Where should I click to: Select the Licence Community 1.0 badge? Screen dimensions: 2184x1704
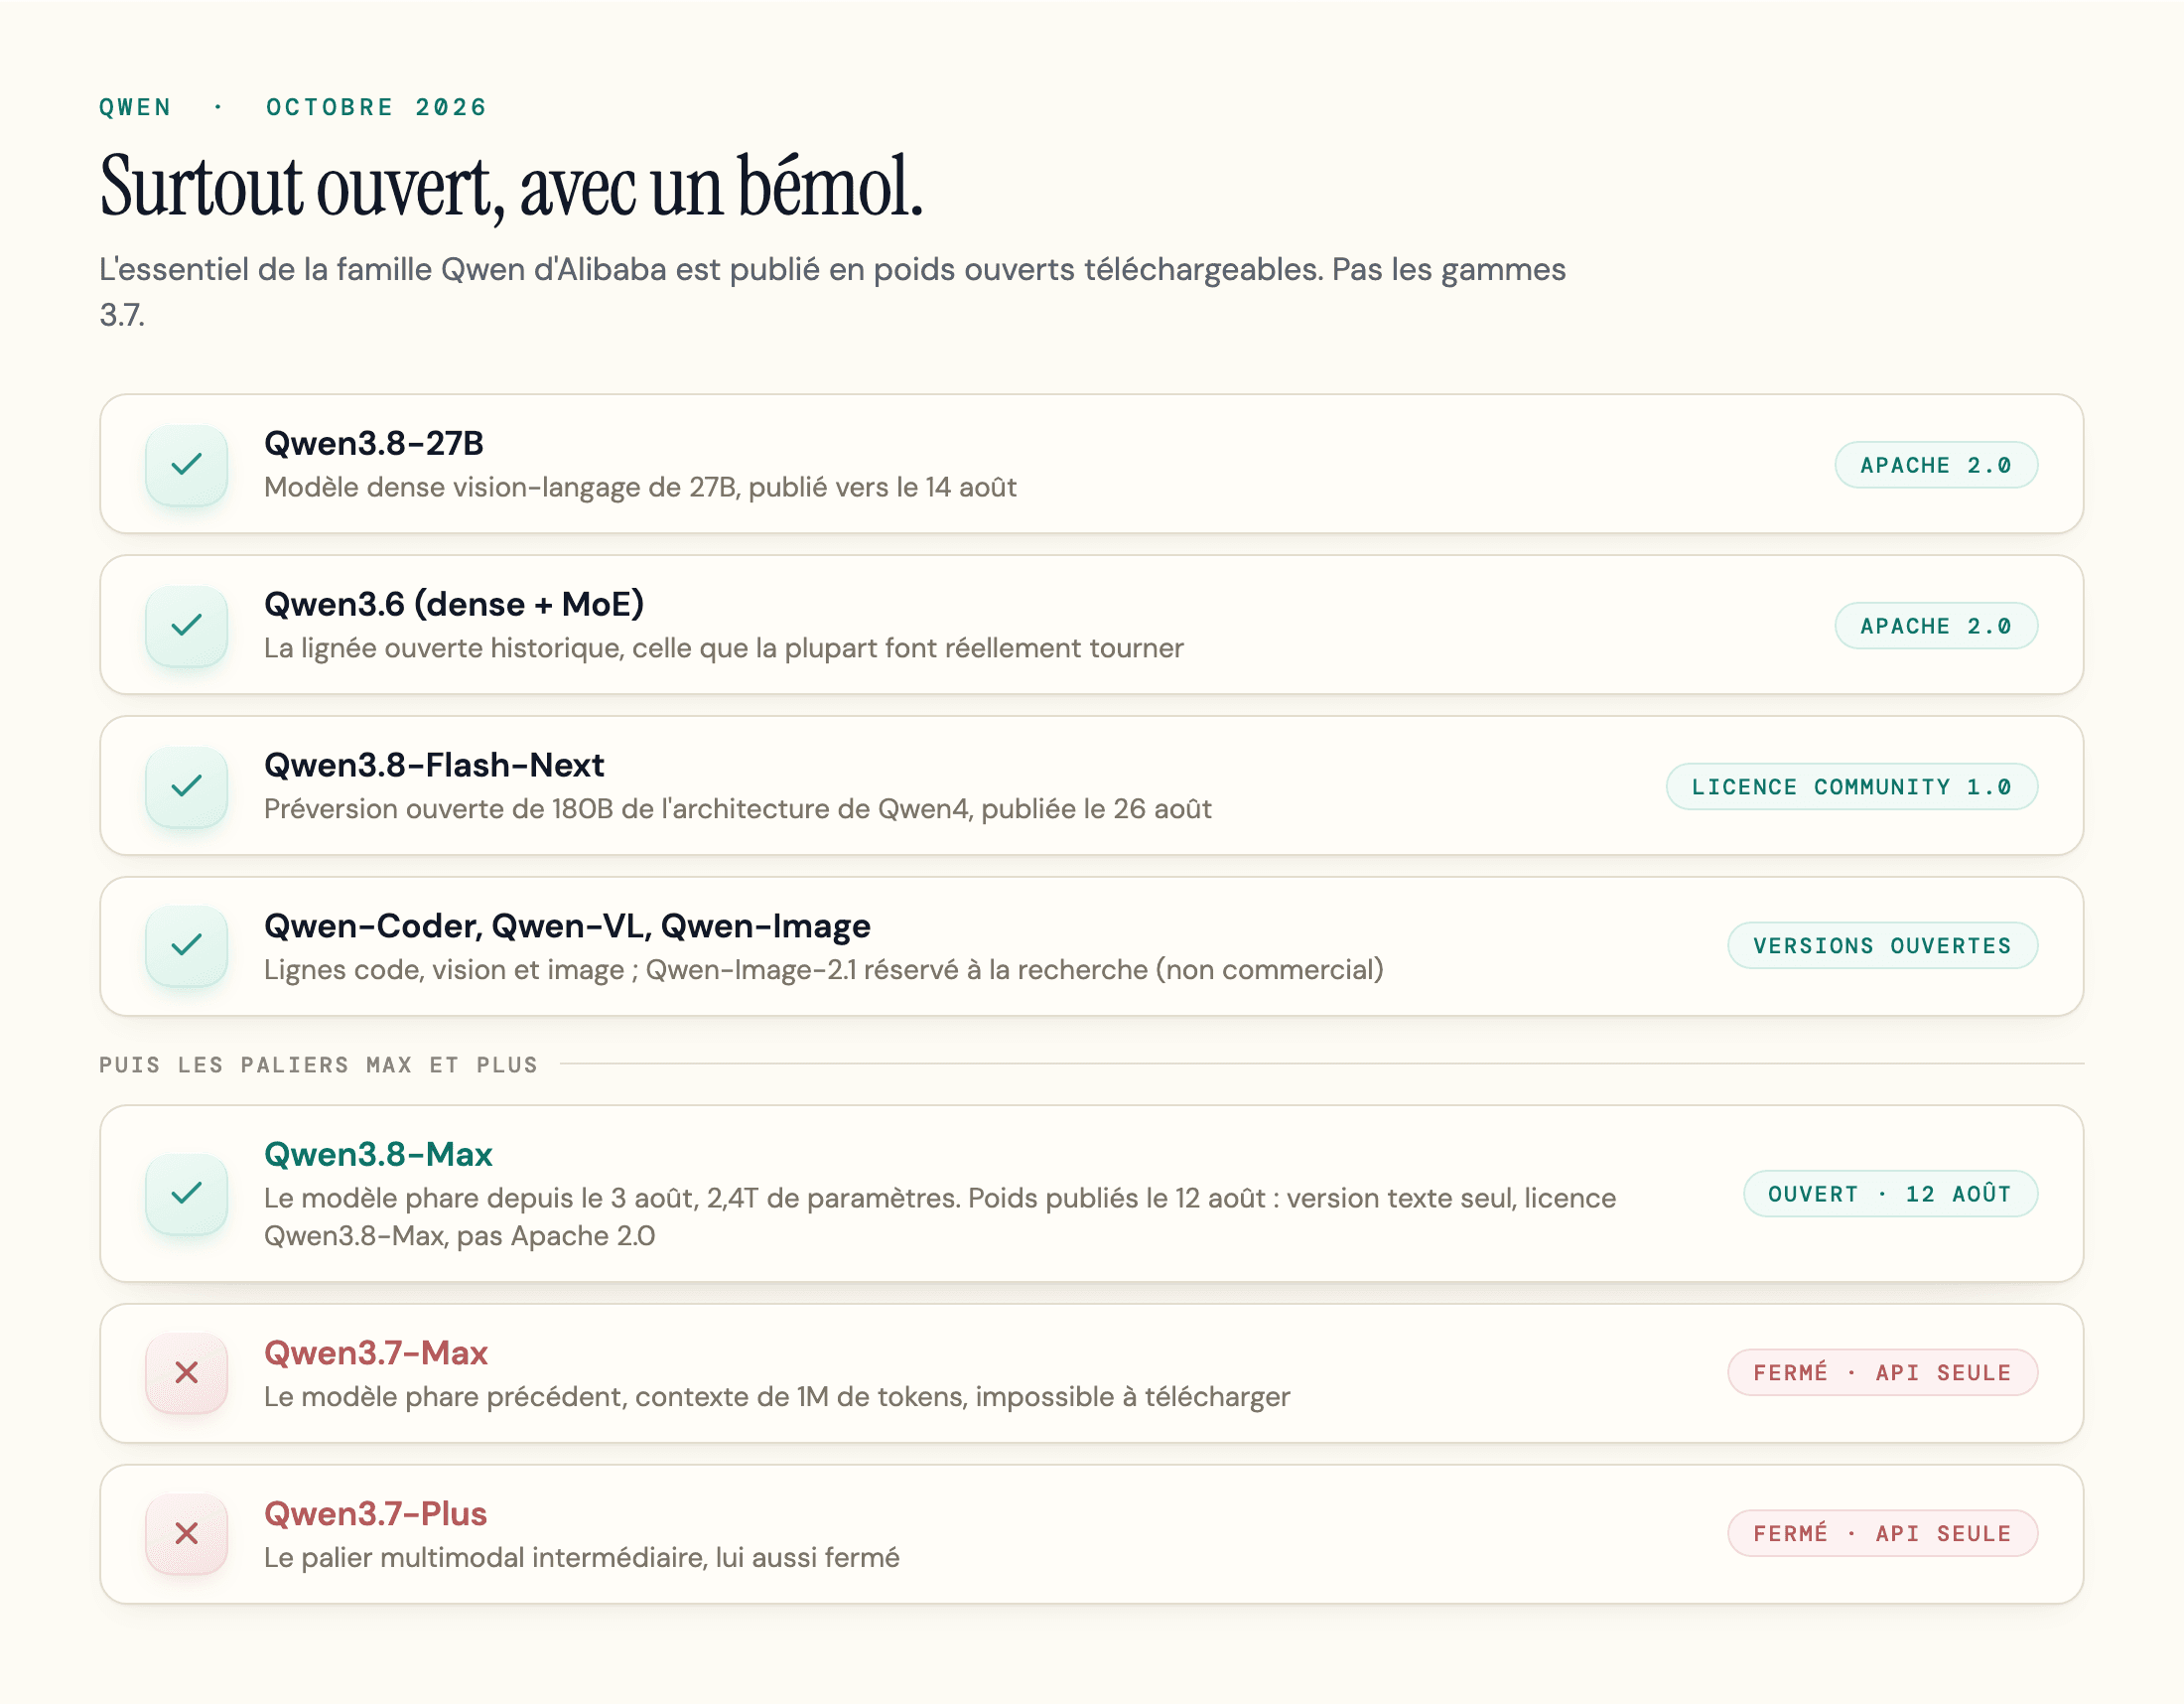pyautogui.click(x=1852, y=787)
